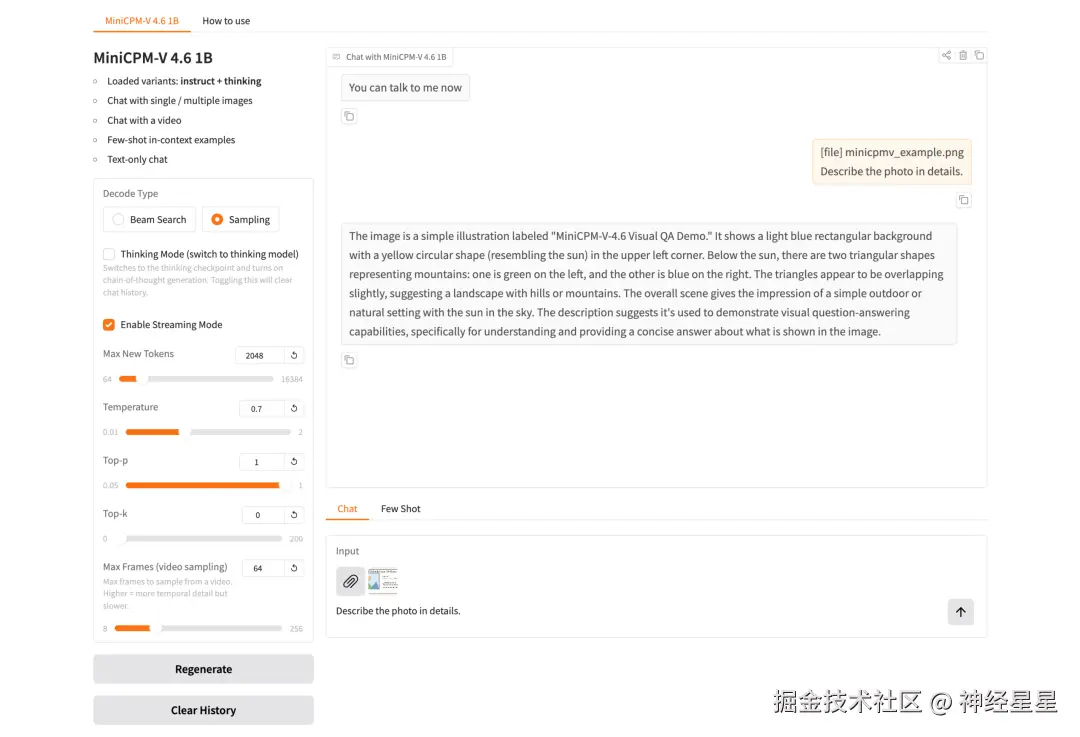Reset Max Frames to default

294,568
